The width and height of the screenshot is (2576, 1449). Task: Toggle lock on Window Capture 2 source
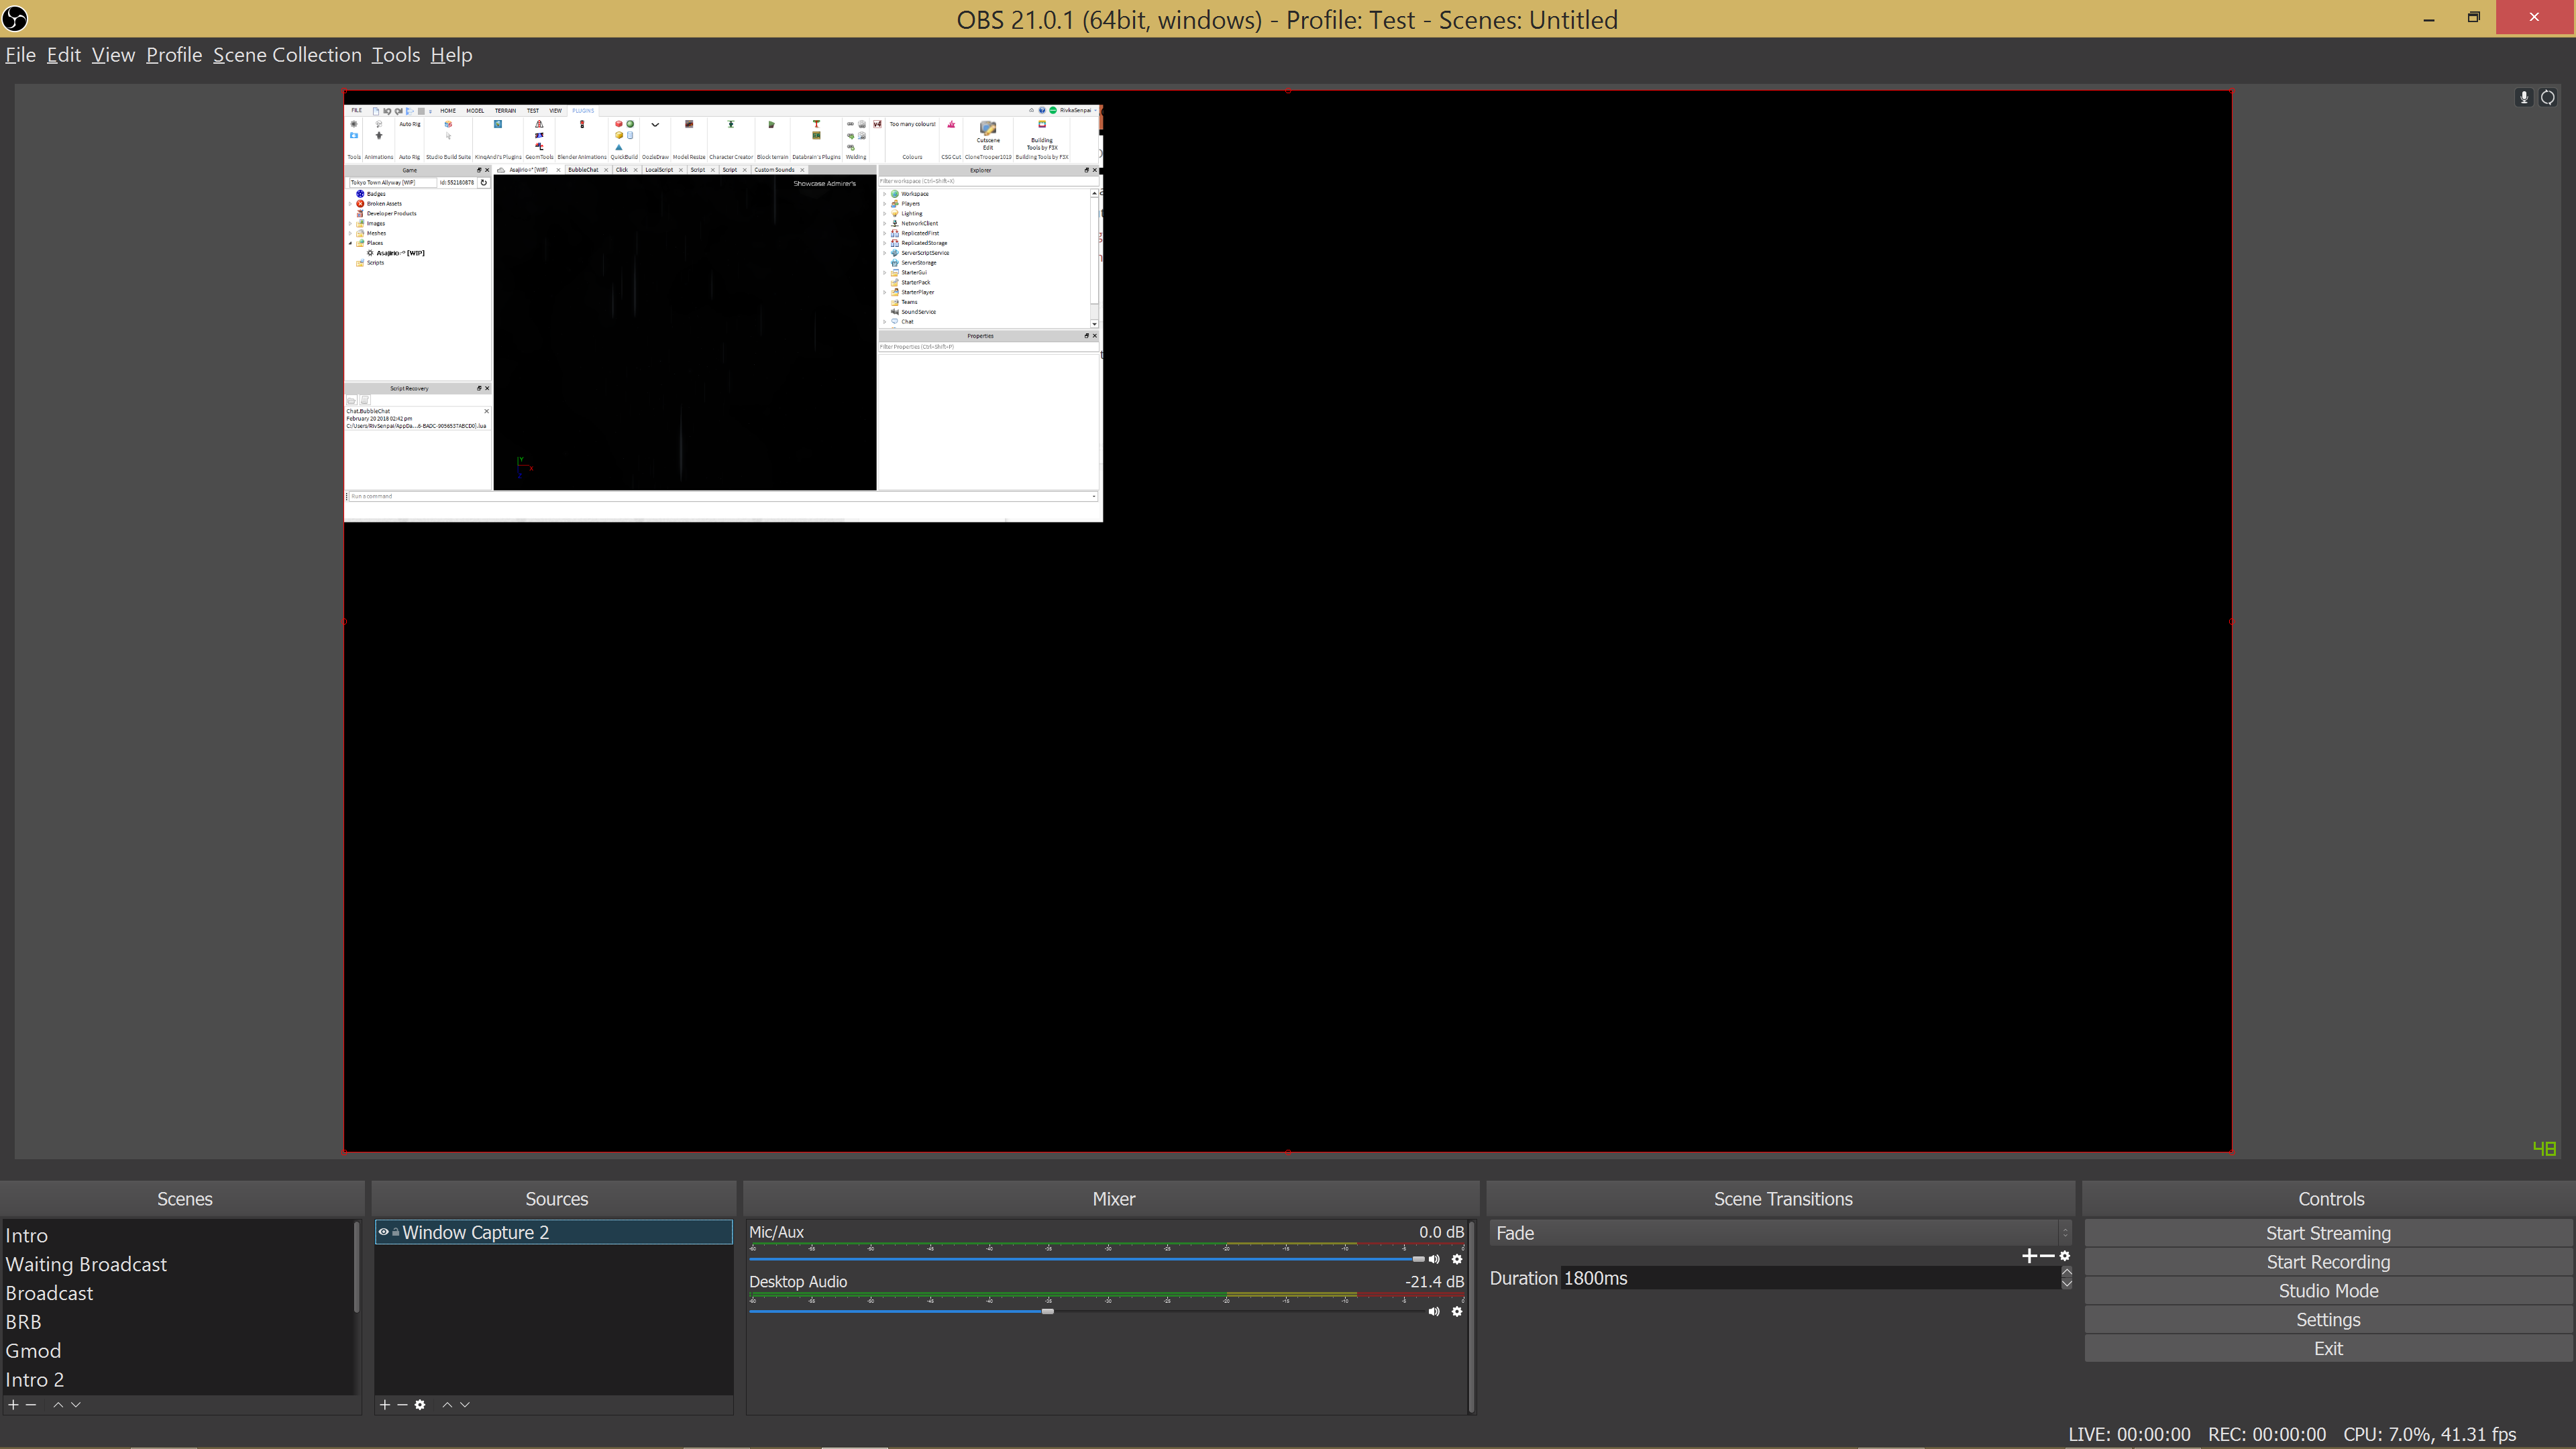click(x=396, y=1232)
